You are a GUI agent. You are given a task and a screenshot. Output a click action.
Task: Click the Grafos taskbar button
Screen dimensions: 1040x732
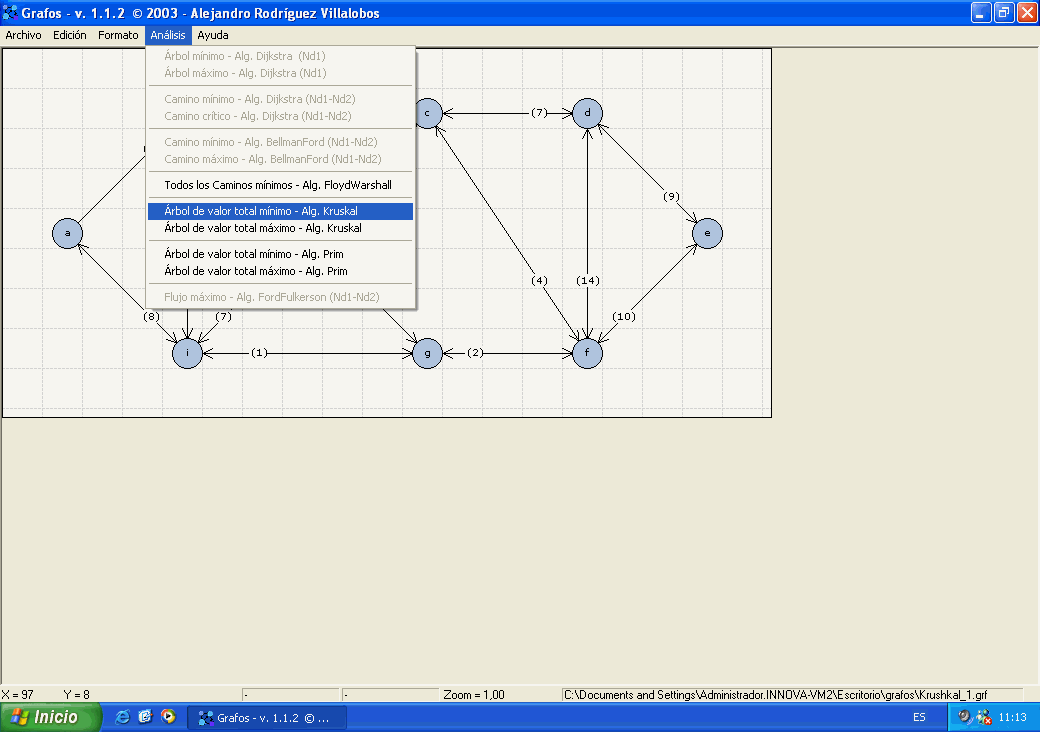(x=267, y=717)
